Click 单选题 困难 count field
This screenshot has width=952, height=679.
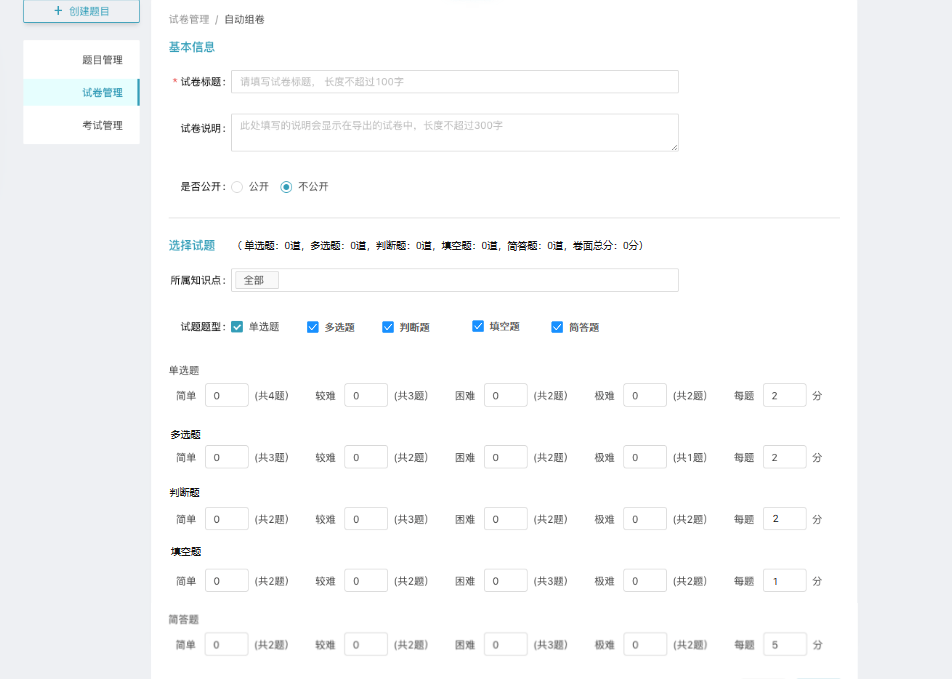(x=506, y=395)
